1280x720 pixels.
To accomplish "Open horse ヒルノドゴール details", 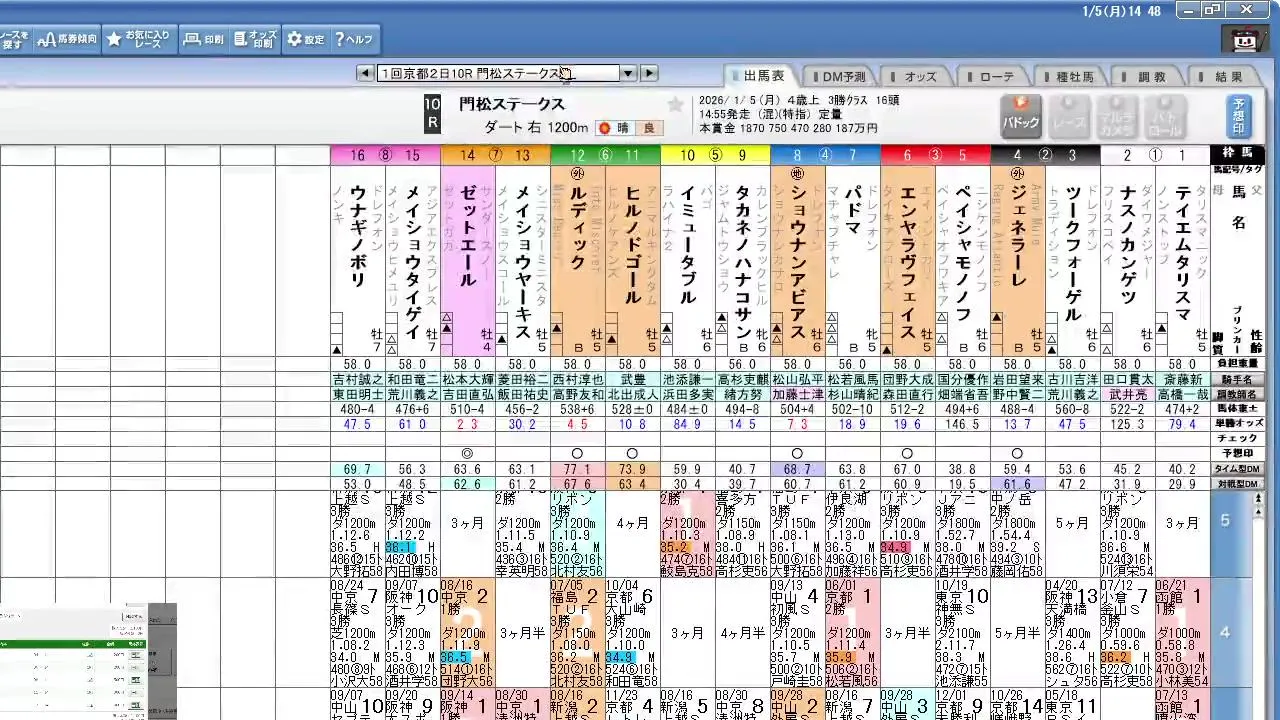I will (633, 245).
